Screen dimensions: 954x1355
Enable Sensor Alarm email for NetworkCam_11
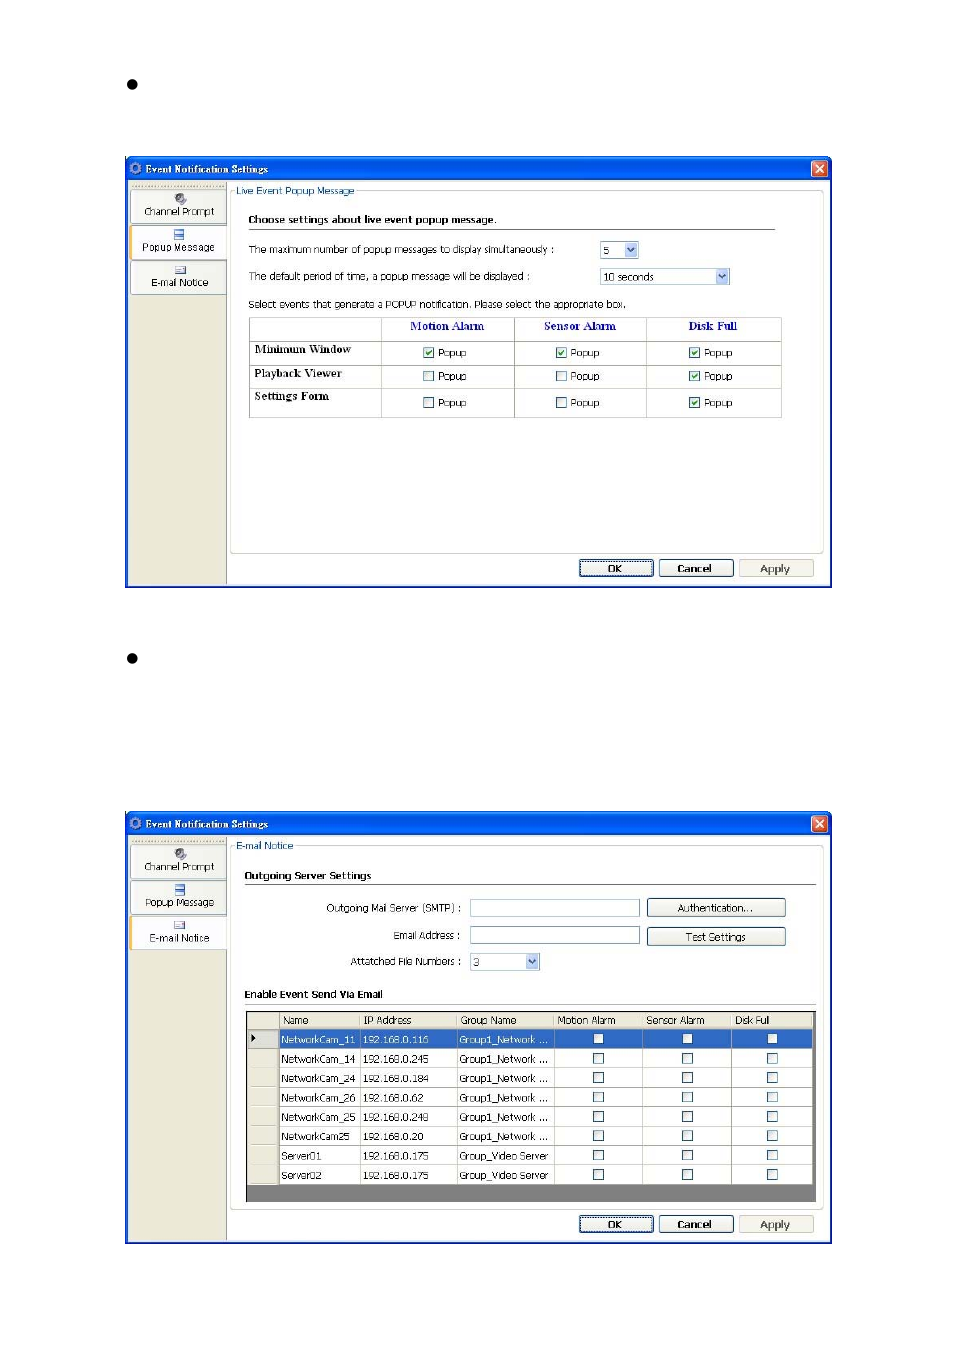(687, 1039)
